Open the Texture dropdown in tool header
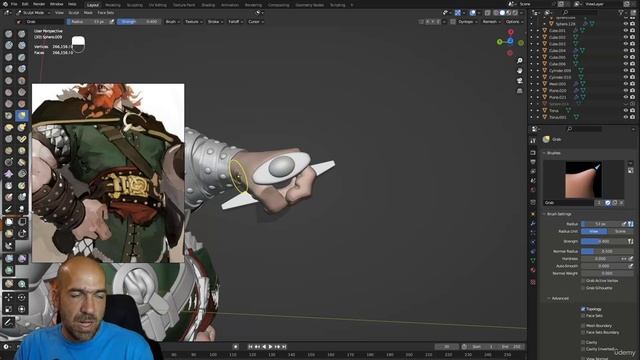The width and height of the screenshot is (640, 360). (193, 22)
